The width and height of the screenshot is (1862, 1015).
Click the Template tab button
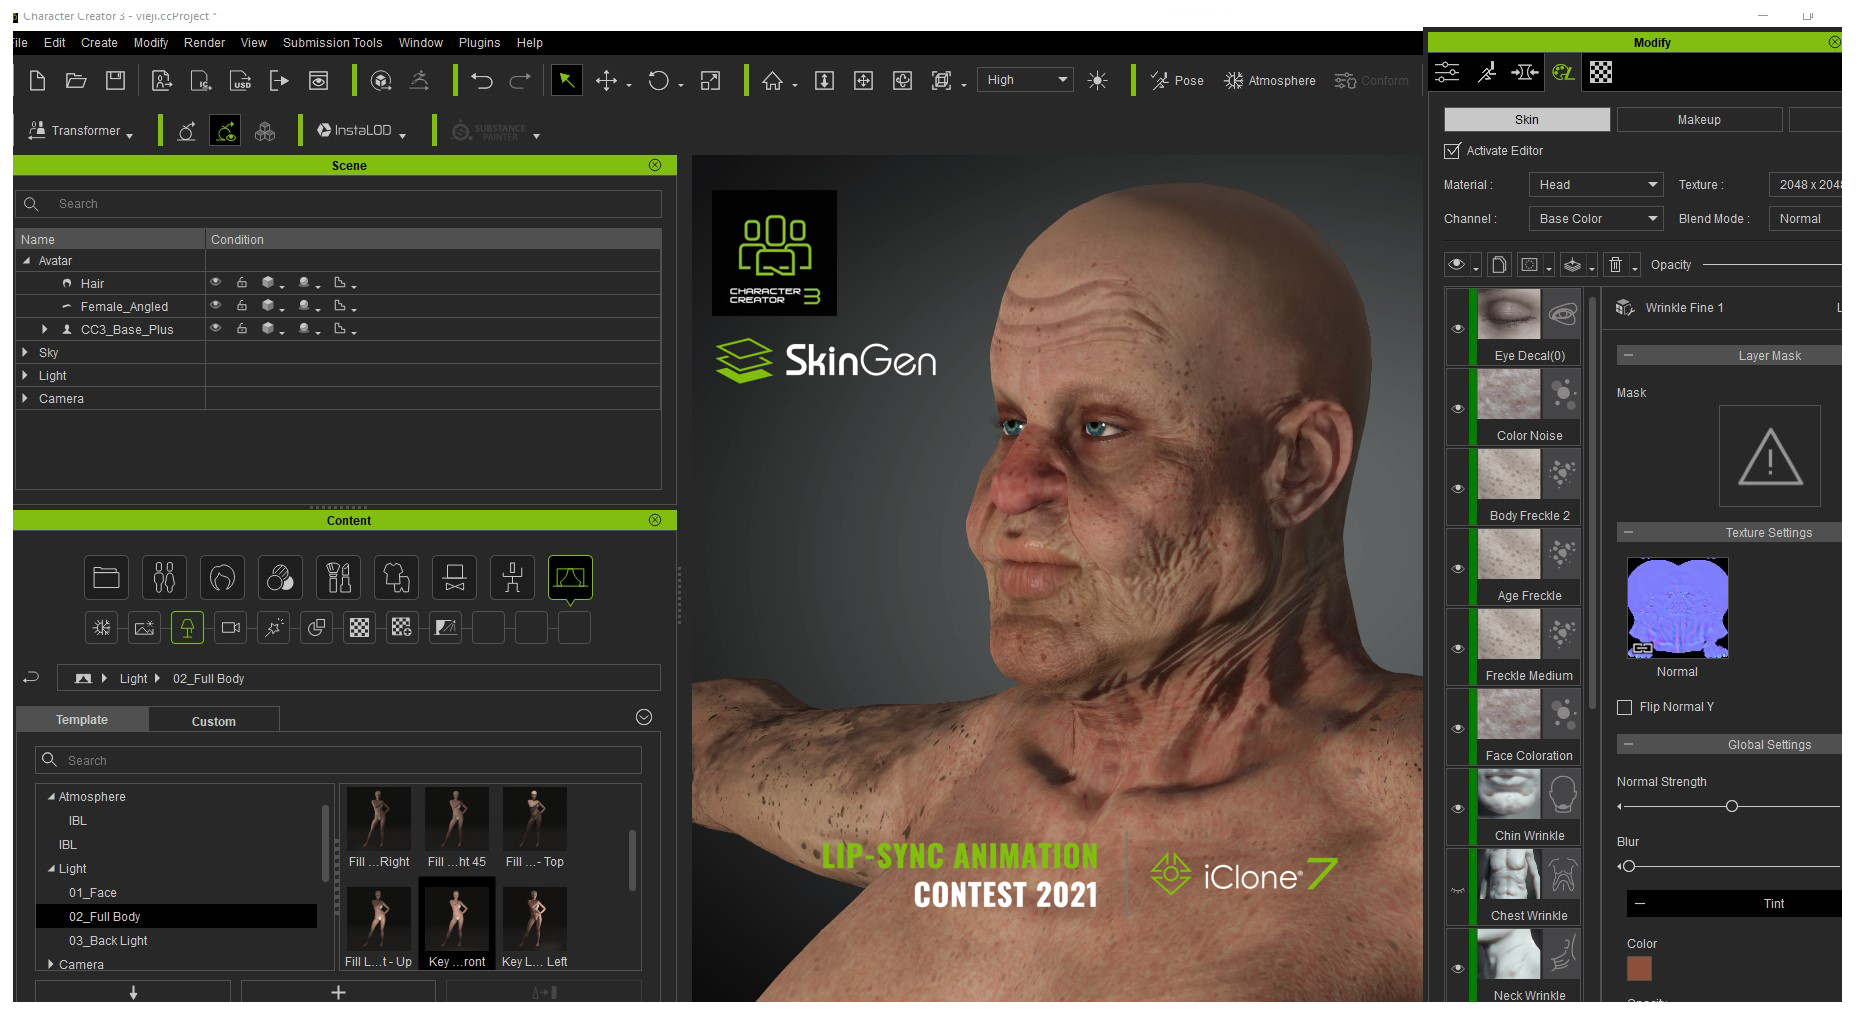click(x=82, y=720)
